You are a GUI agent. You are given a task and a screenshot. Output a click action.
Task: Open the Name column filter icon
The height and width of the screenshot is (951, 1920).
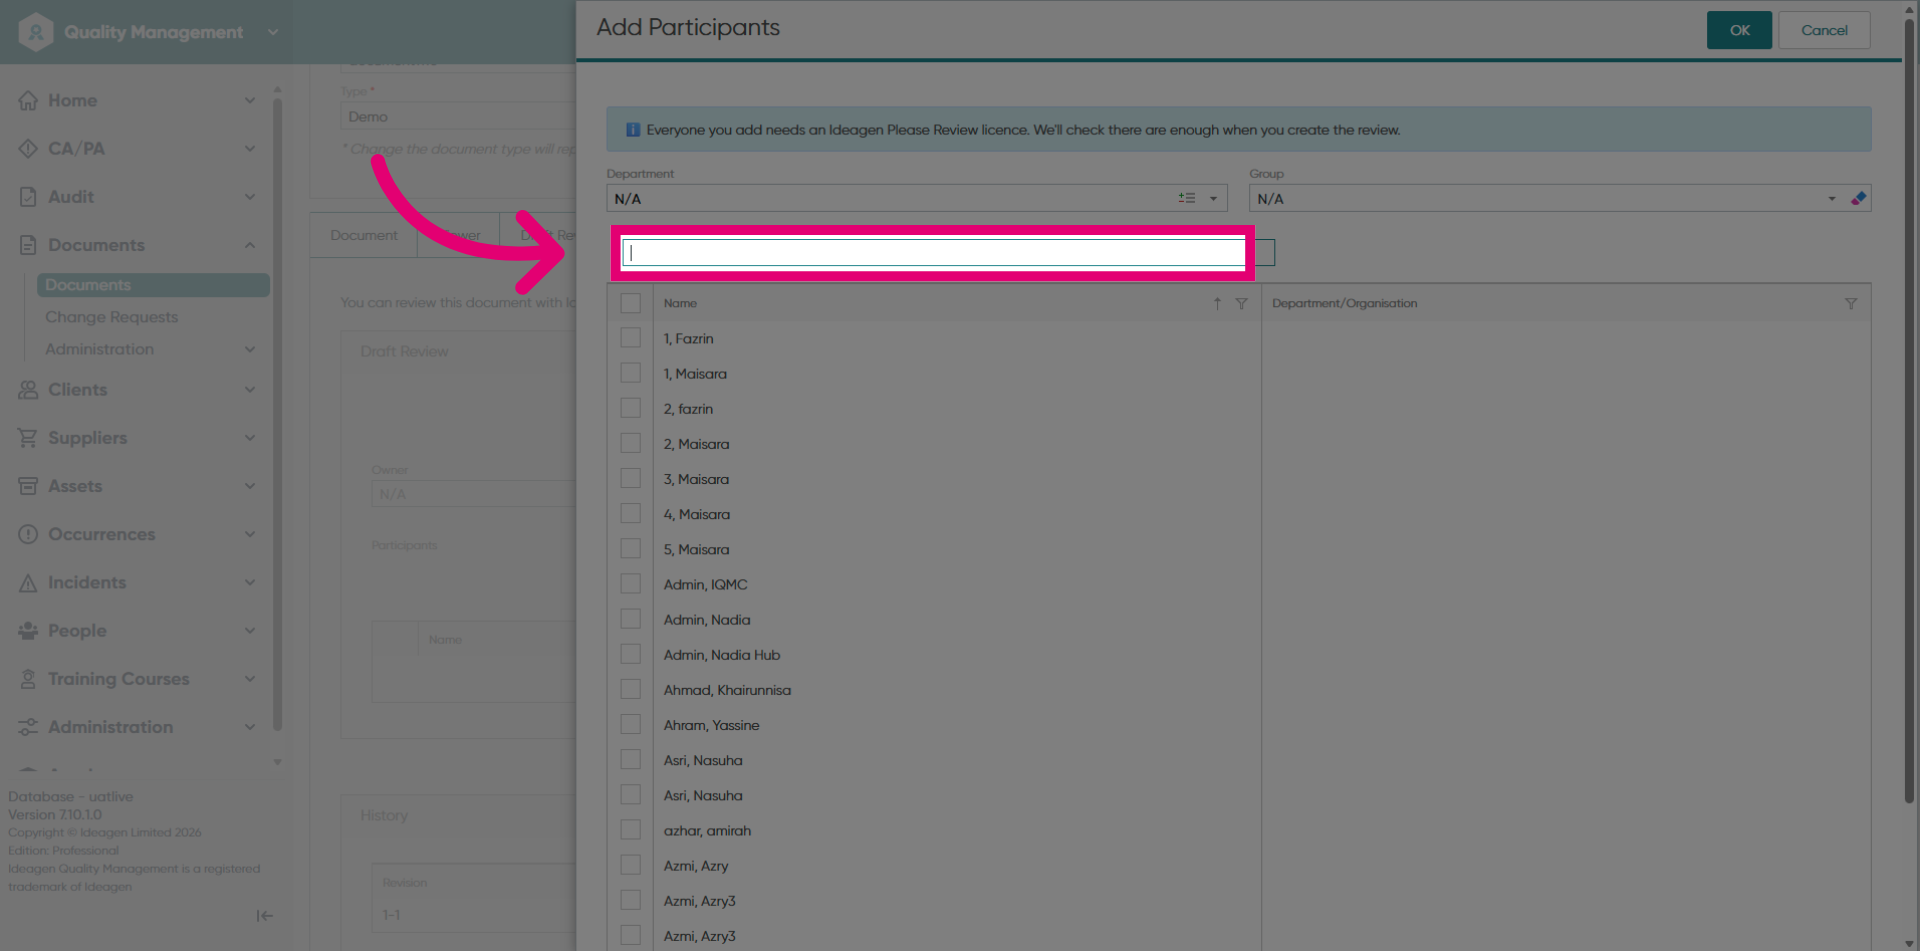[x=1241, y=303]
